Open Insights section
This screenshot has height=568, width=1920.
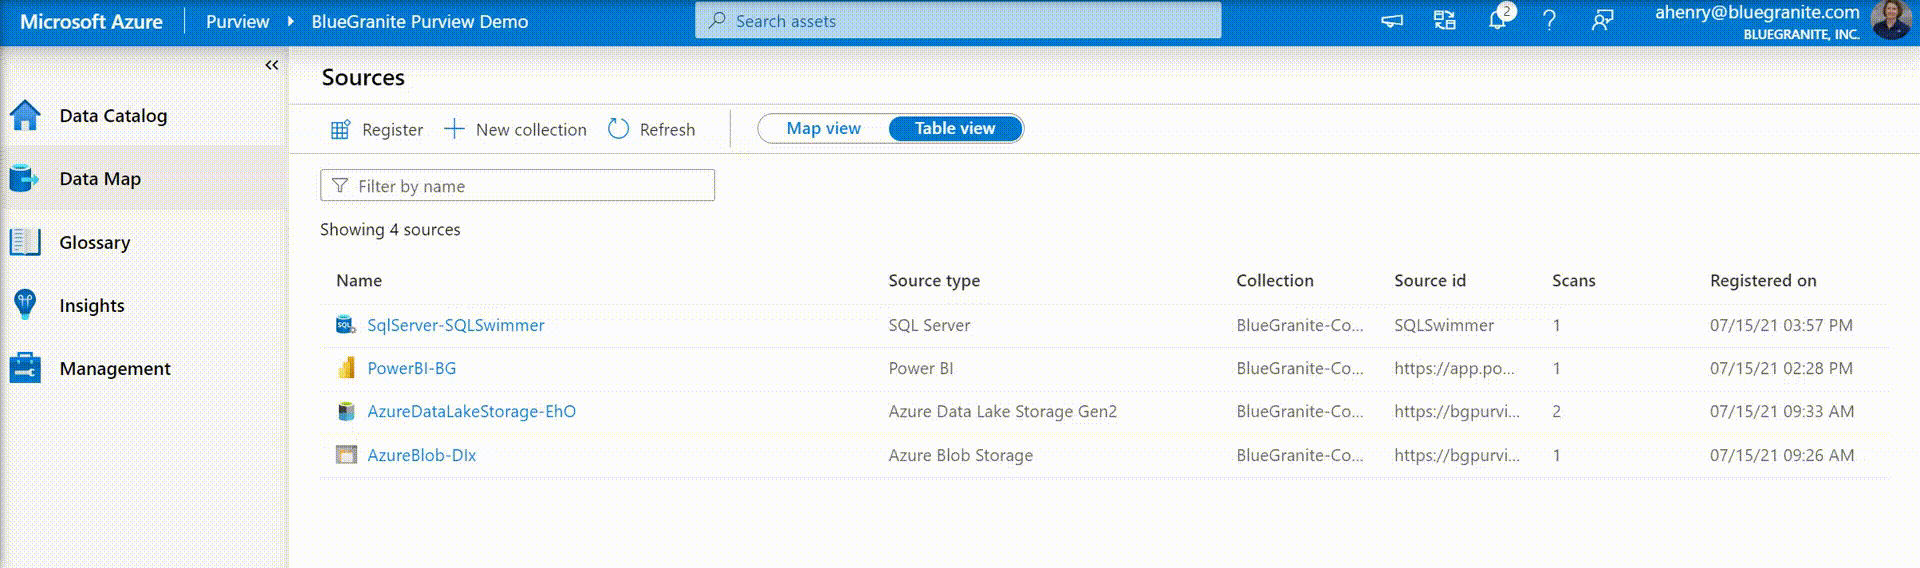(x=92, y=305)
